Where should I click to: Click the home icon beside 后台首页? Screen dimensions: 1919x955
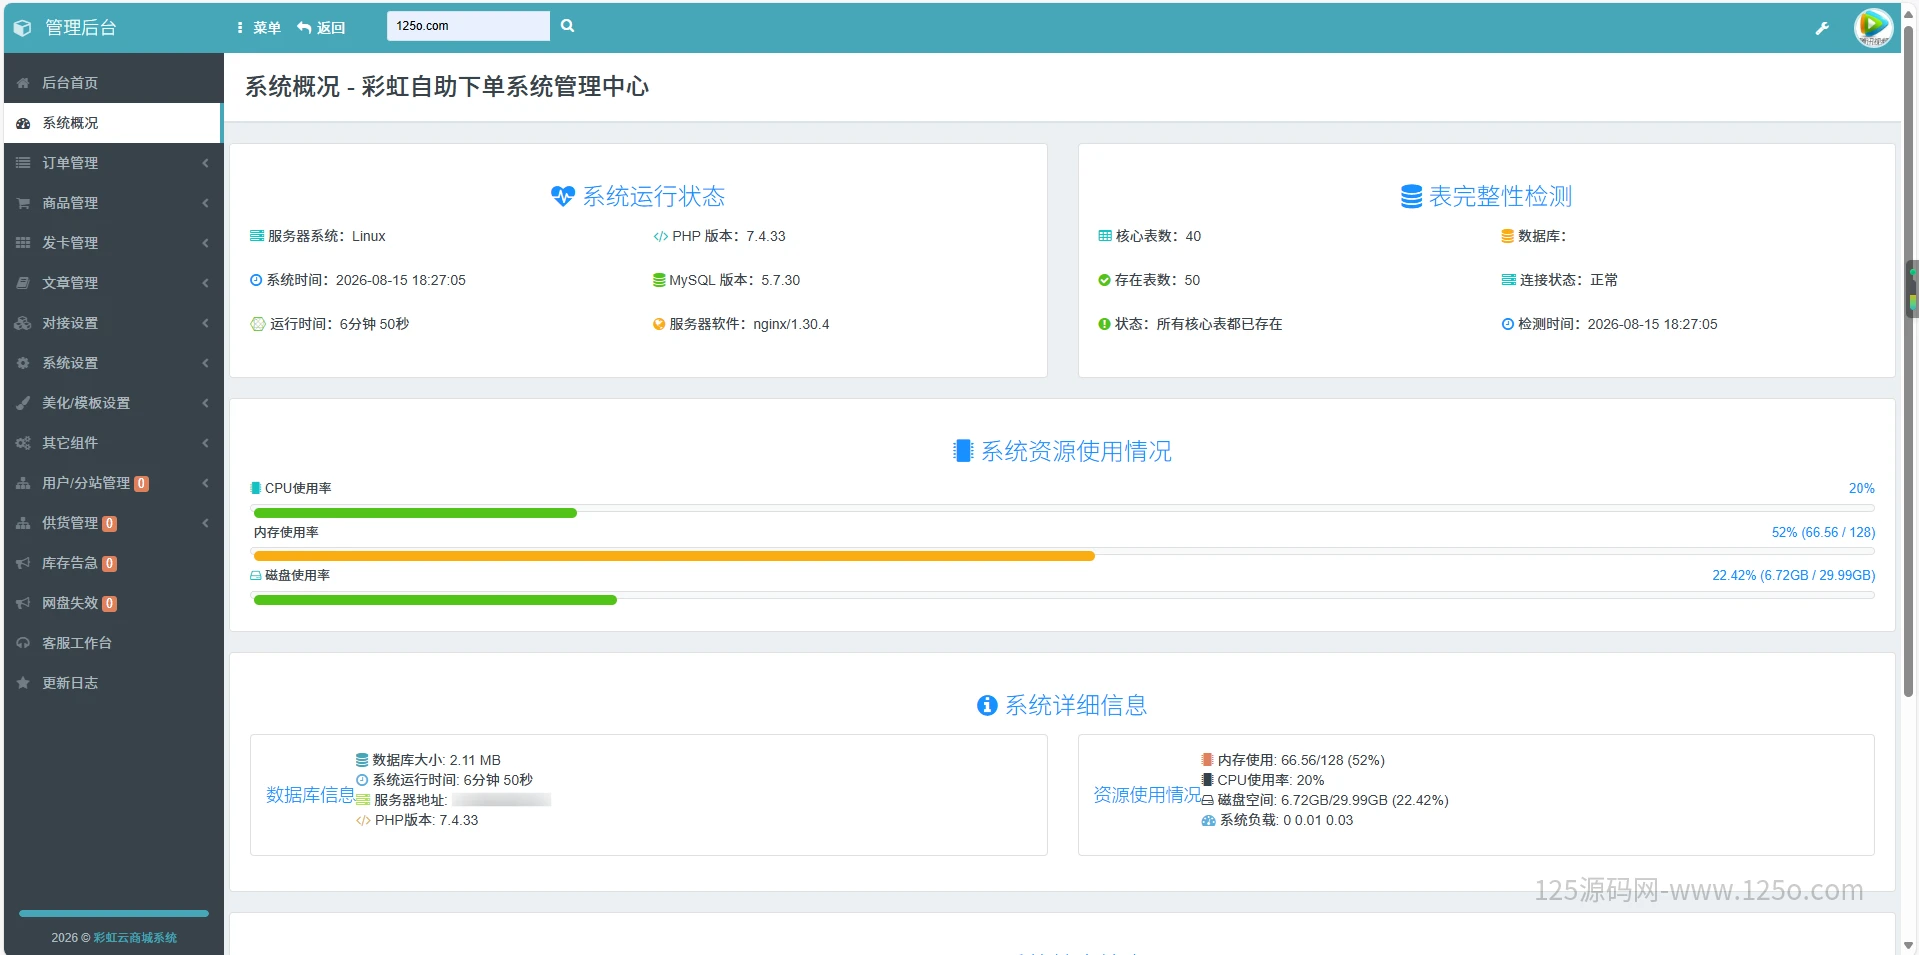coord(23,83)
